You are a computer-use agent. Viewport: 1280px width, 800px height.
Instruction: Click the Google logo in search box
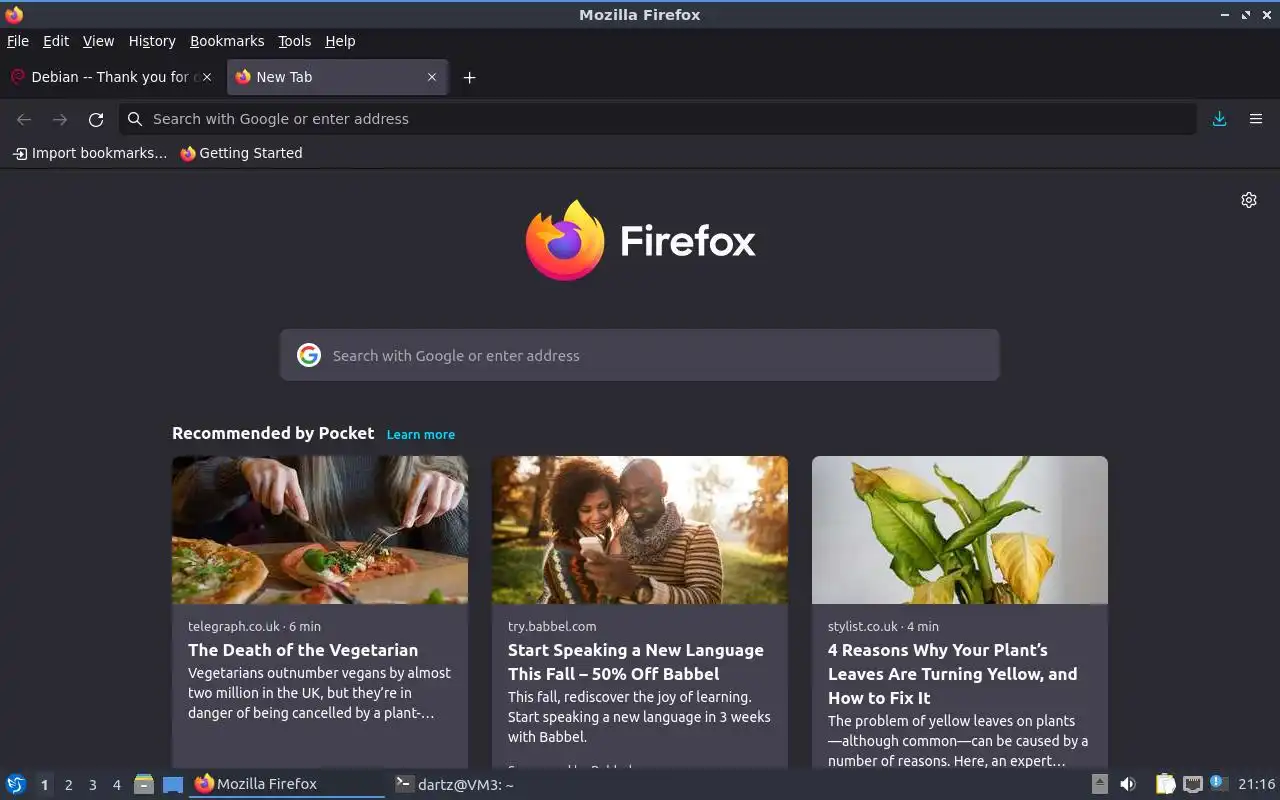pyautogui.click(x=309, y=355)
